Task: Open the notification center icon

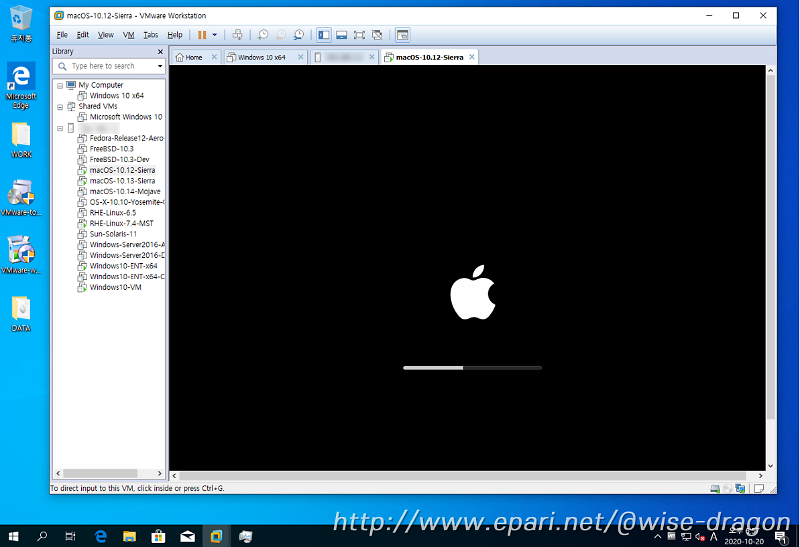Action: pos(781,537)
